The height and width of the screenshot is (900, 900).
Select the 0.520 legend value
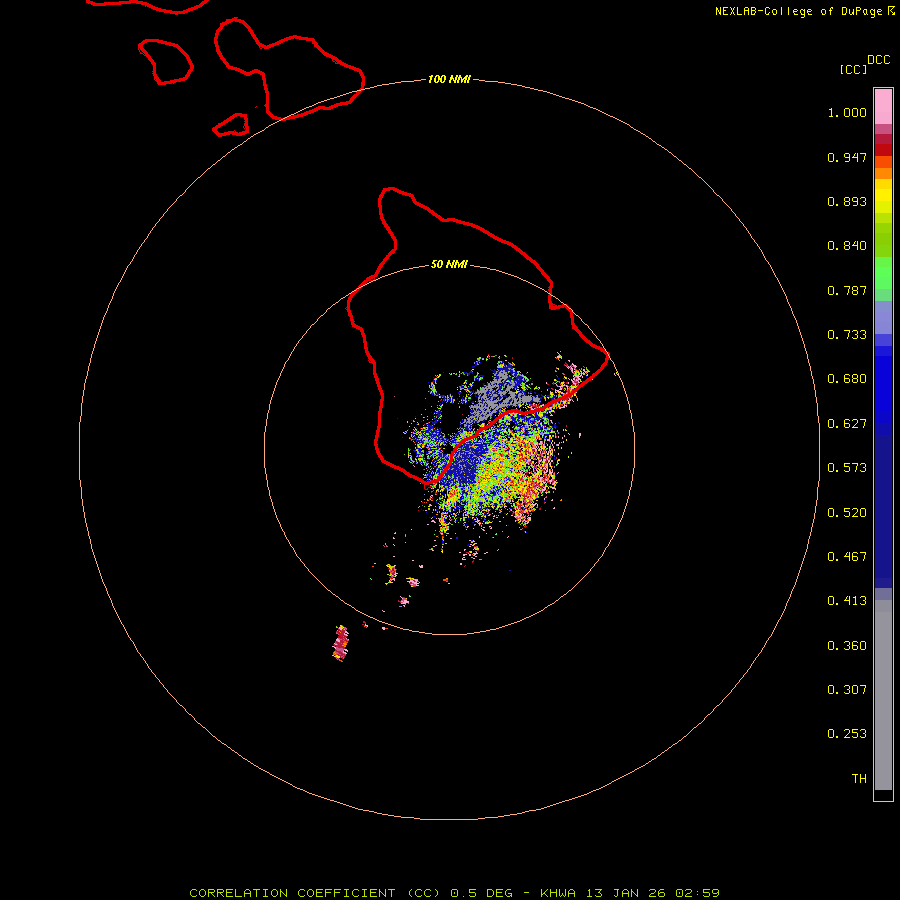click(847, 513)
